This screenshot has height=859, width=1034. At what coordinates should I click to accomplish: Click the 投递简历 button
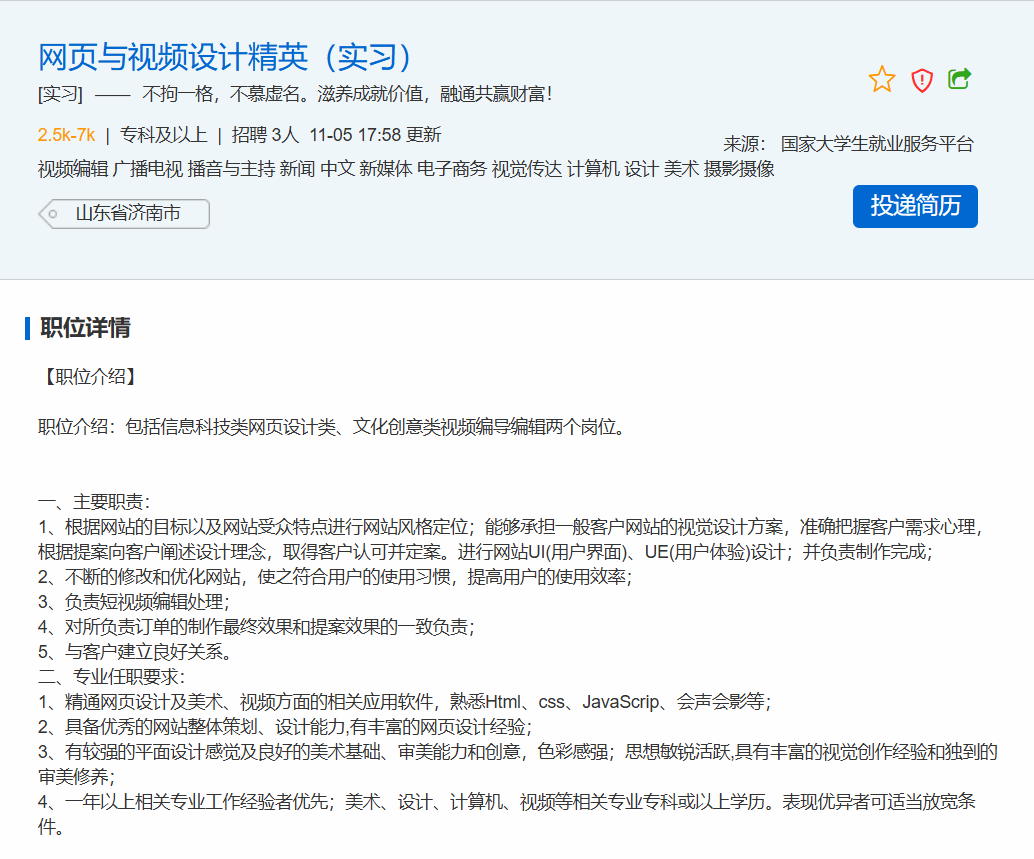point(915,206)
